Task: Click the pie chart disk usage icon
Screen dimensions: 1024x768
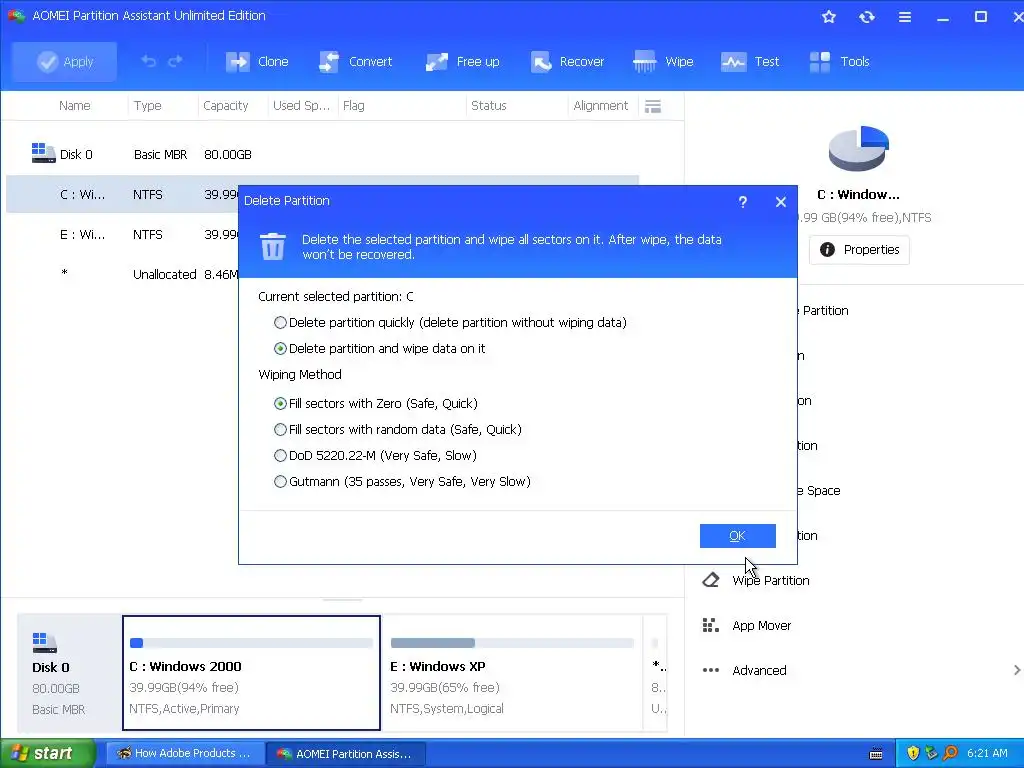Action: coord(859,148)
